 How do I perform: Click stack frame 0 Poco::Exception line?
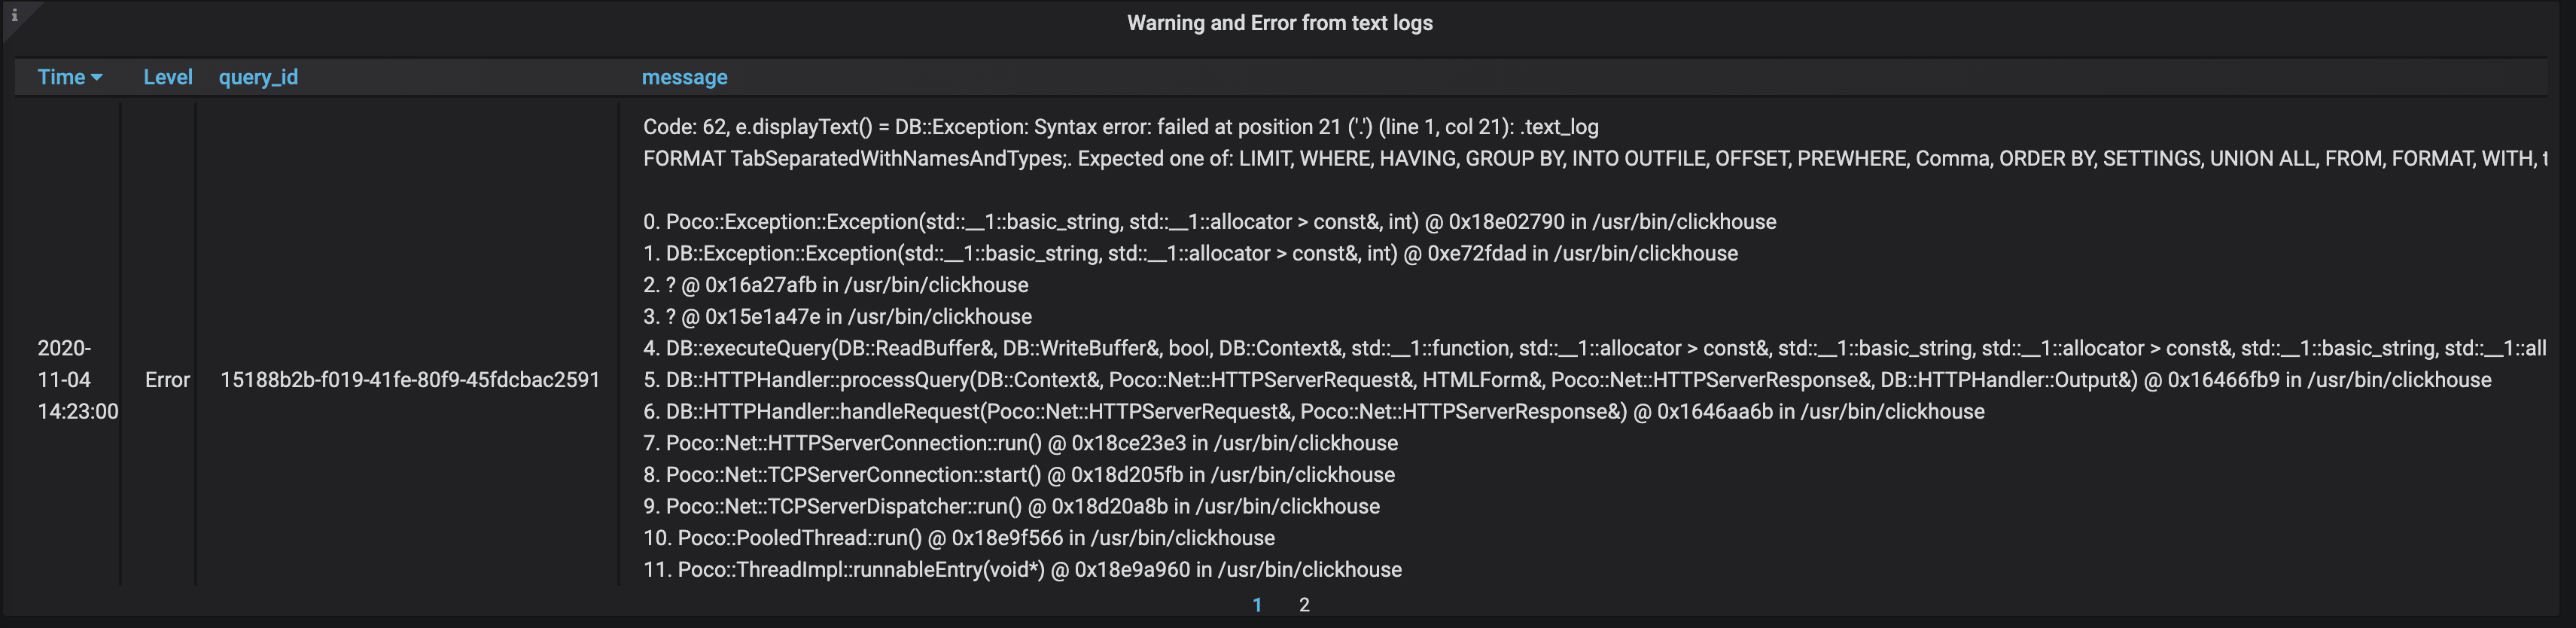click(x=1209, y=221)
